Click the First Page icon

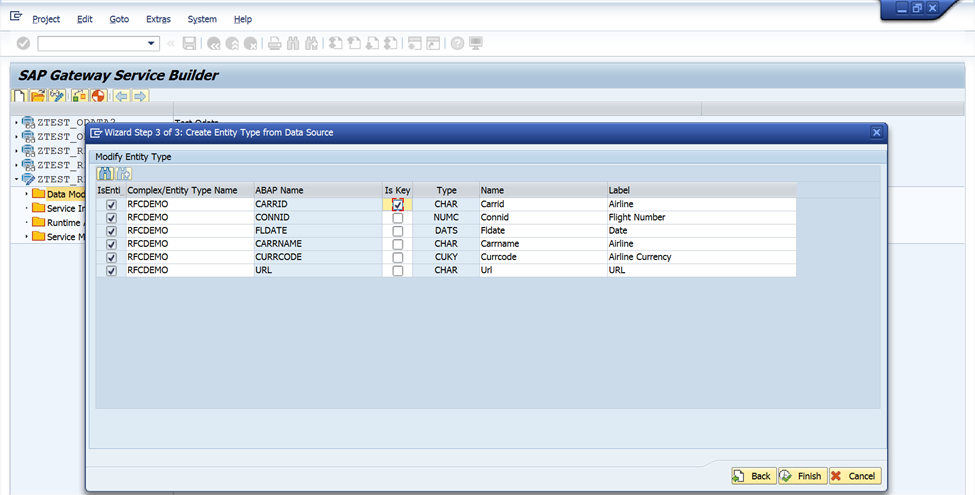click(336, 44)
